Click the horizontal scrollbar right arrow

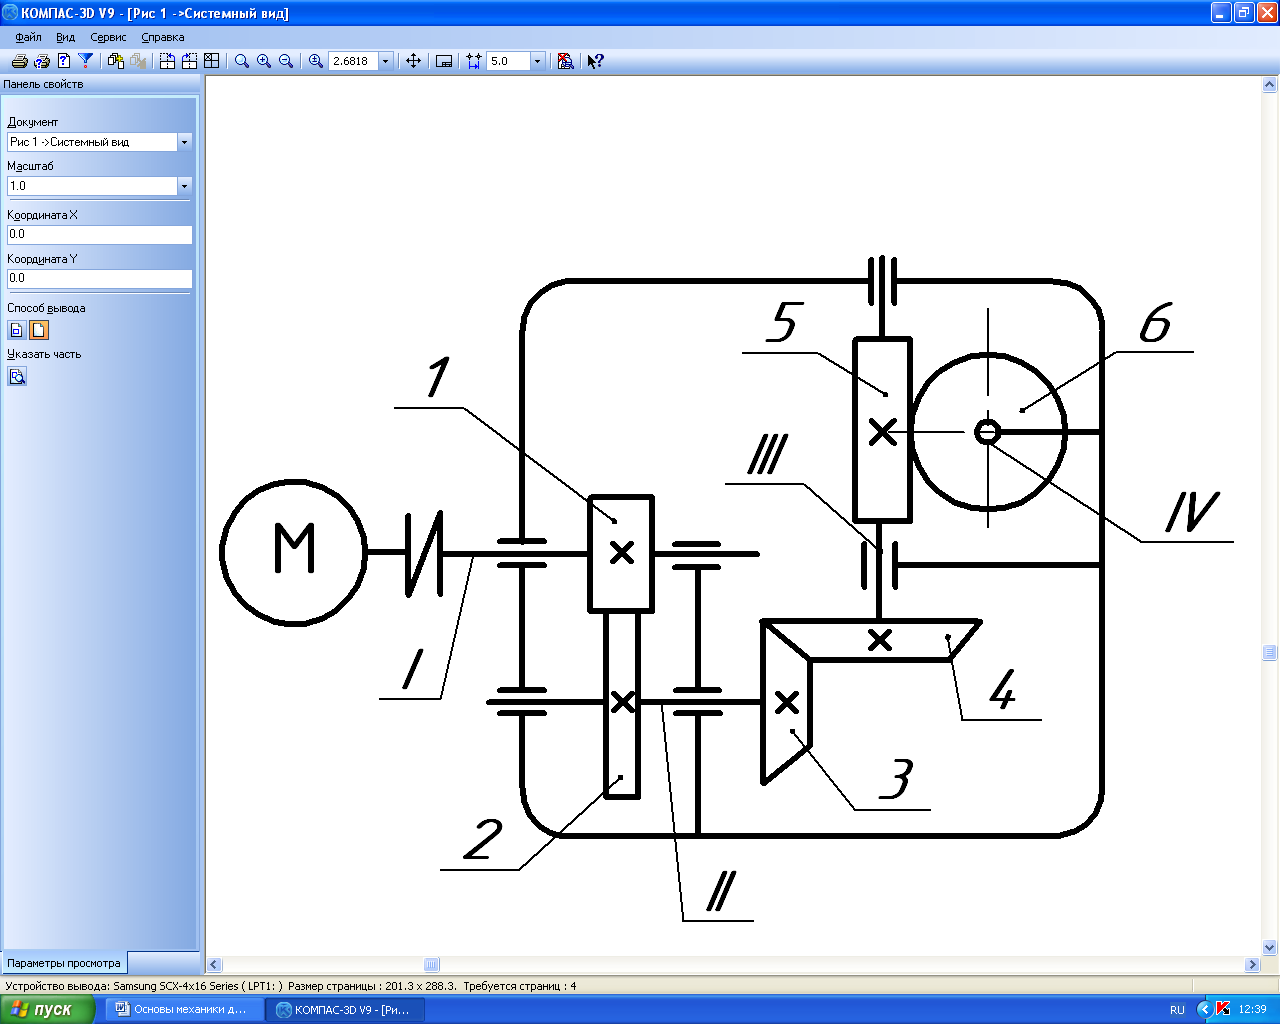pyautogui.click(x=1252, y=965)
